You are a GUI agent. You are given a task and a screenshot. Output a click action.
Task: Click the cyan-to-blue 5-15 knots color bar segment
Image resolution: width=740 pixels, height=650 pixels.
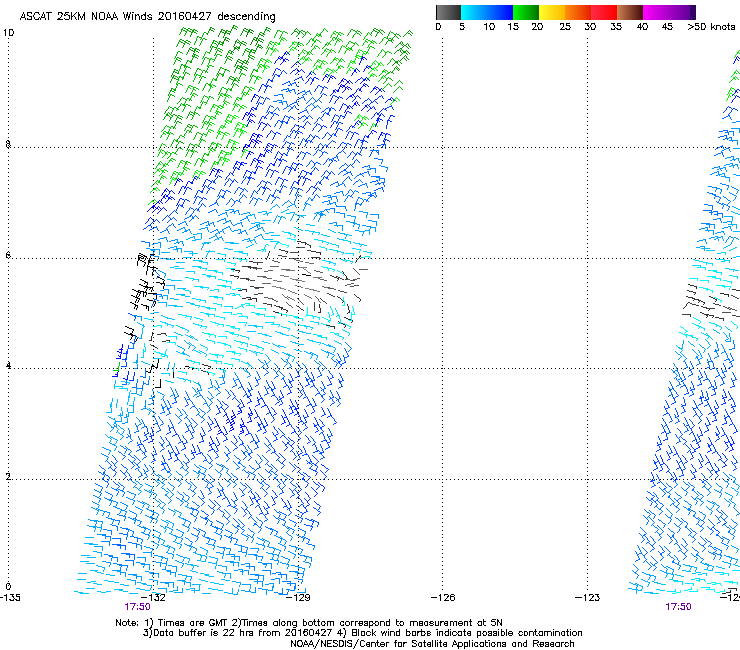tap(487, 12)
